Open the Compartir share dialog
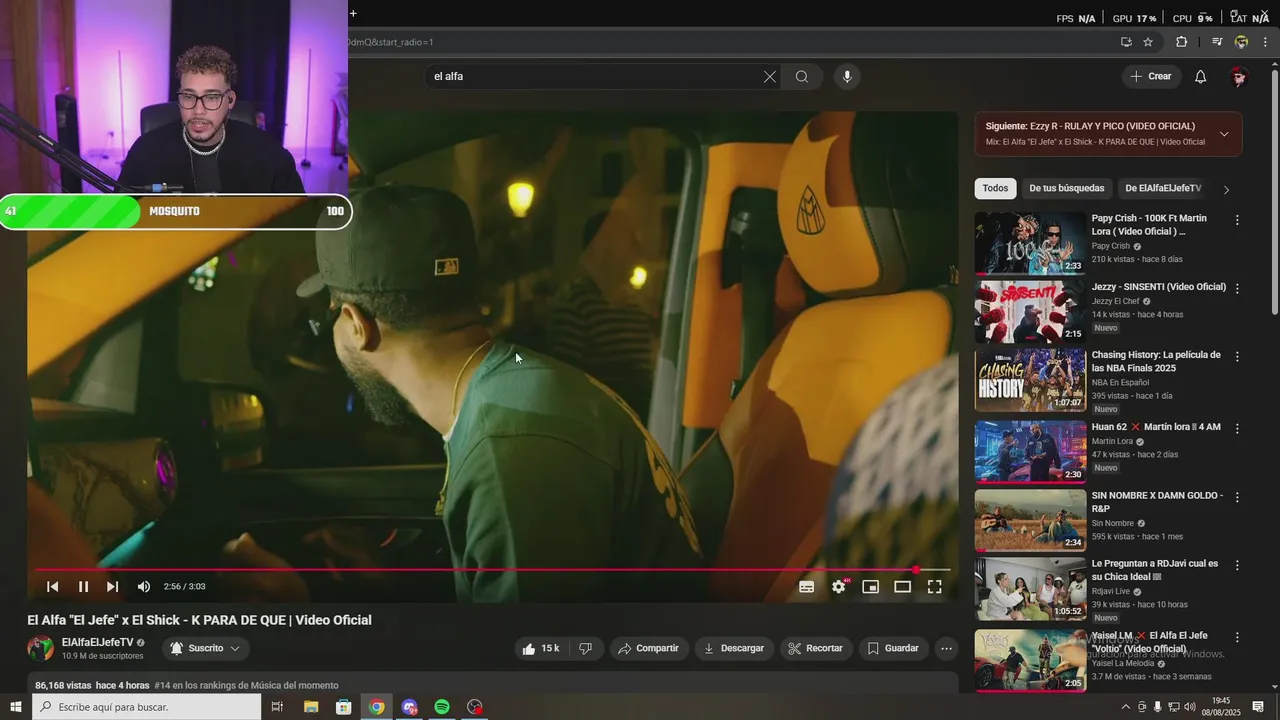Viewport: 1280px width, 720px height. coord(649,648)
